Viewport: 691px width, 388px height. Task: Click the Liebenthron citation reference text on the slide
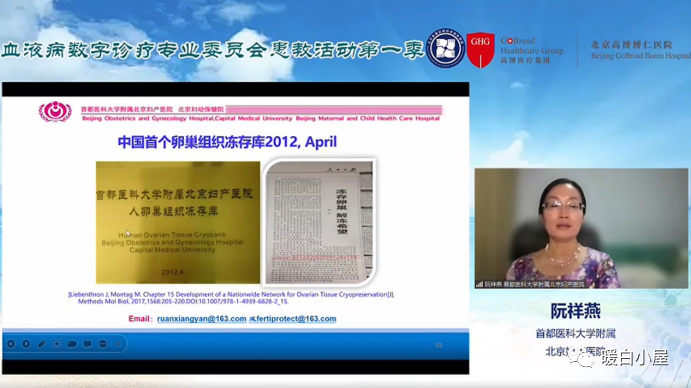[x=231, y=298]
